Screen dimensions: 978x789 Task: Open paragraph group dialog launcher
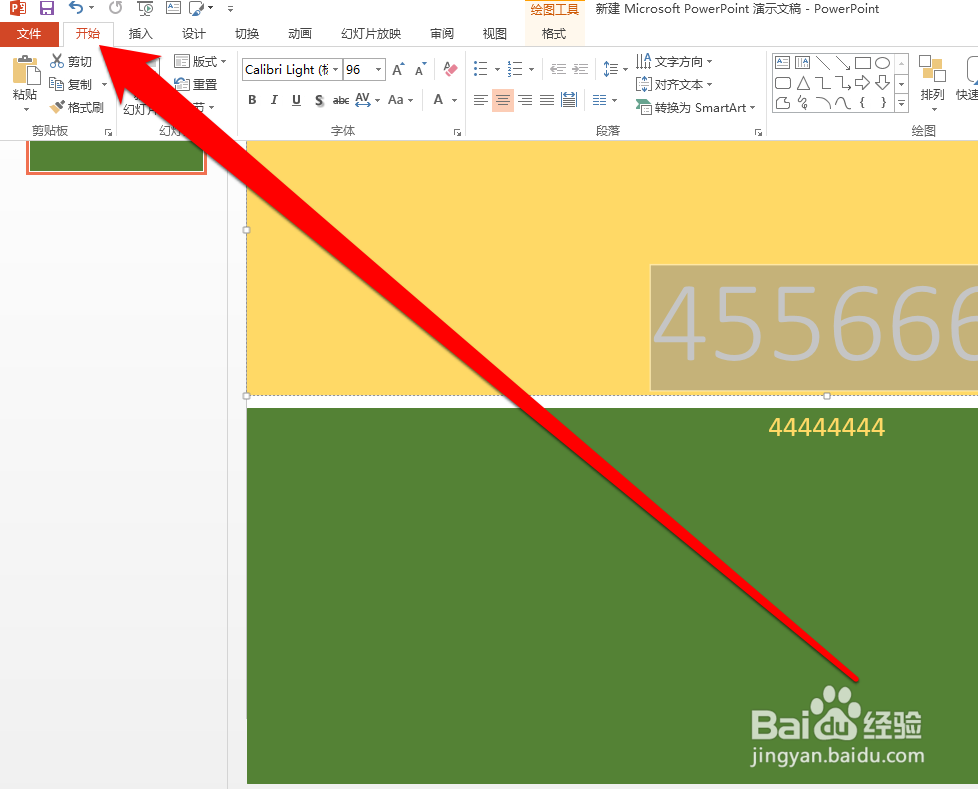[758, 132]
